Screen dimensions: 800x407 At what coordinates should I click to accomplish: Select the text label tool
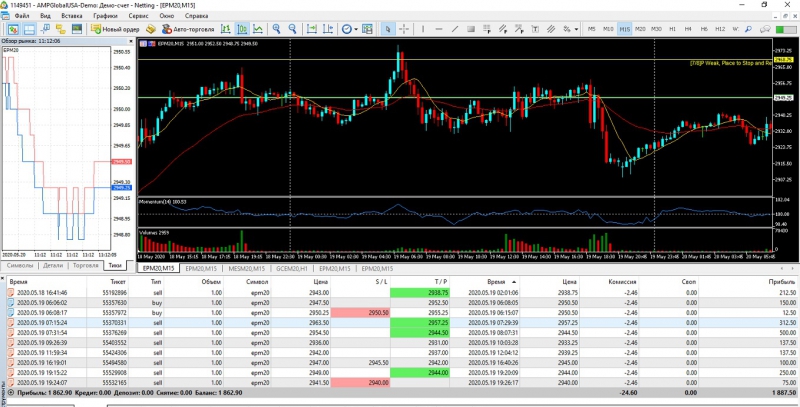tap(535, 29)
